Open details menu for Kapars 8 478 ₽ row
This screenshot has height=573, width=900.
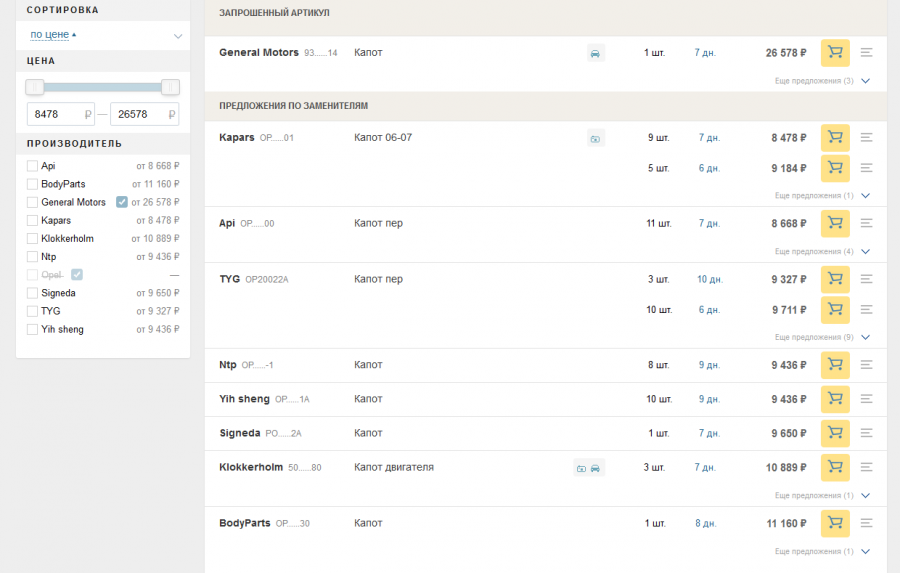pyautogui.click(x=867, y=138)
